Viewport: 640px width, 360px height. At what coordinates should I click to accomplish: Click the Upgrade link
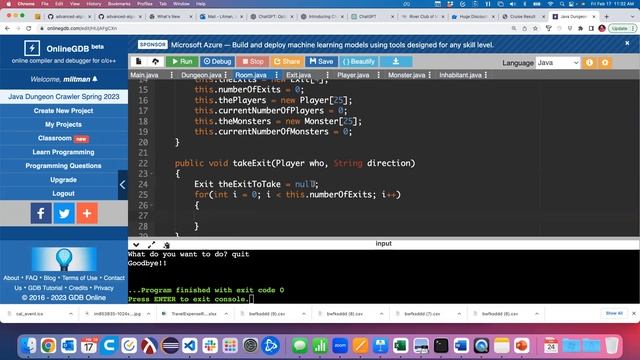64,180
